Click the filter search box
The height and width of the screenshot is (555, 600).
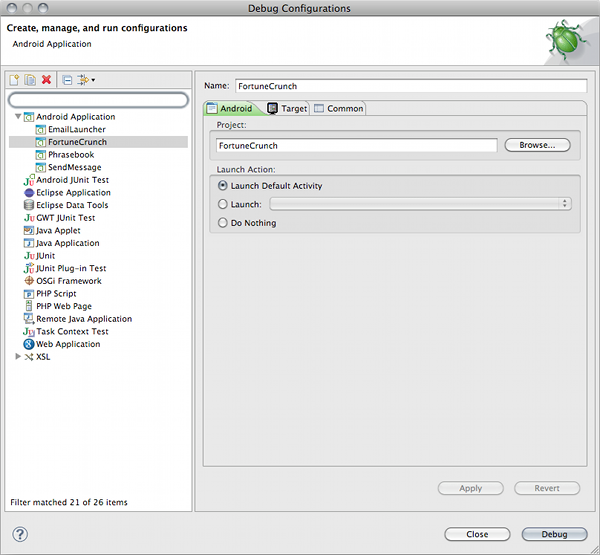pos(98,100)
